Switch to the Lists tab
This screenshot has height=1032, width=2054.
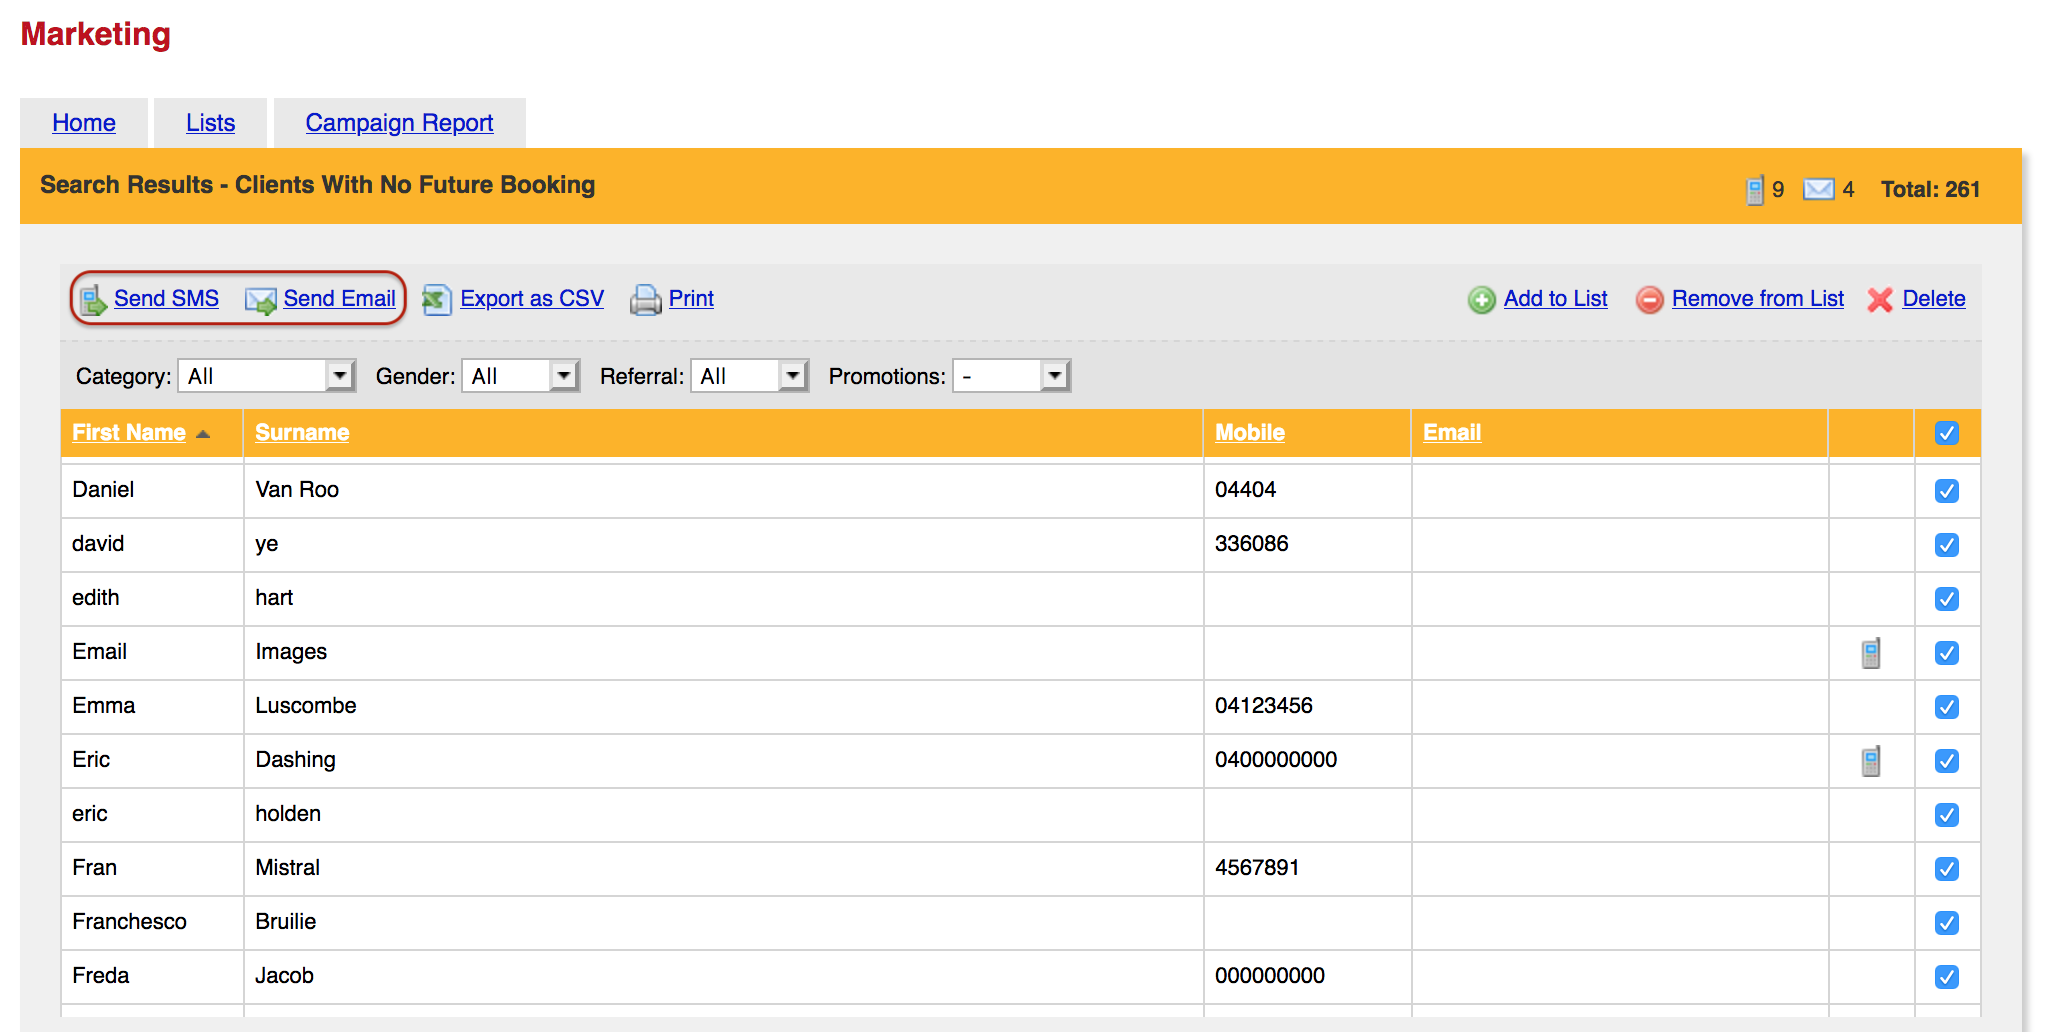tap(210, 123)
